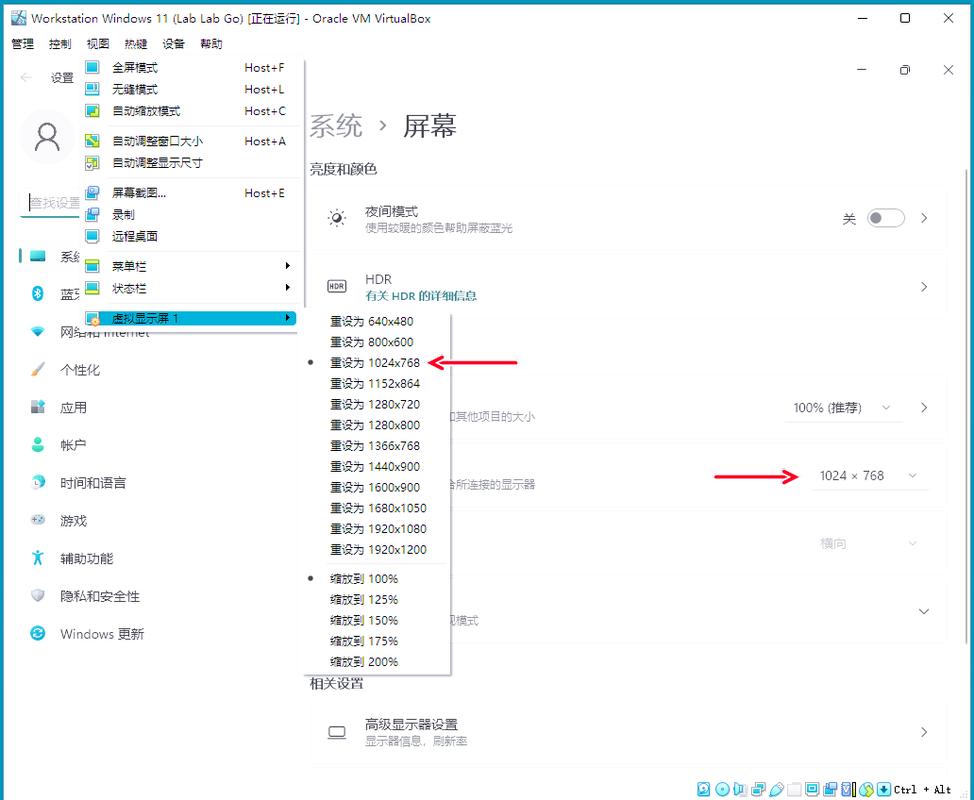The image size is (974, 800).
Task: Open 有关 HDR 的详细信息 link
Action: tap(421, 296)
